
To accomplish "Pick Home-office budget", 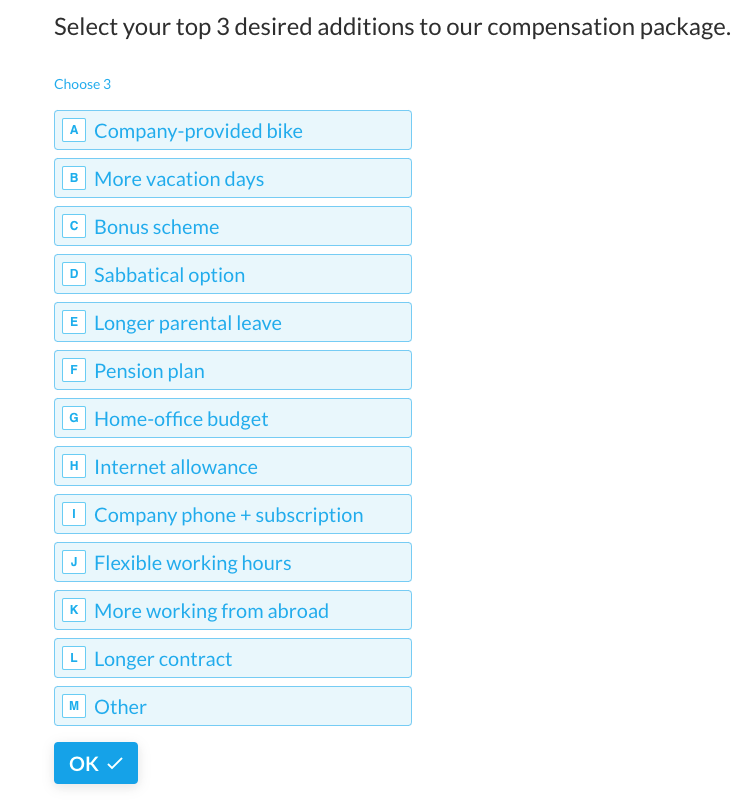I will 232,419.
